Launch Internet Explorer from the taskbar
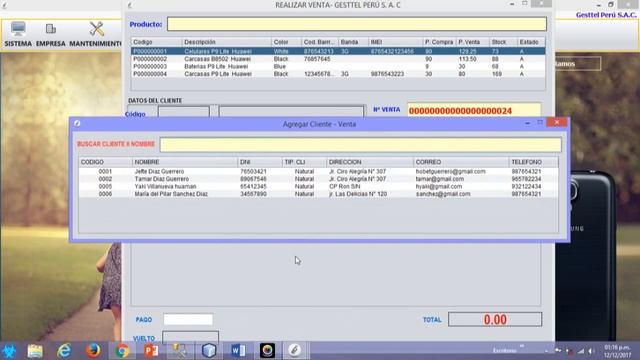The width and height of the screenshot is (640, 360). (x=64, y=351)
